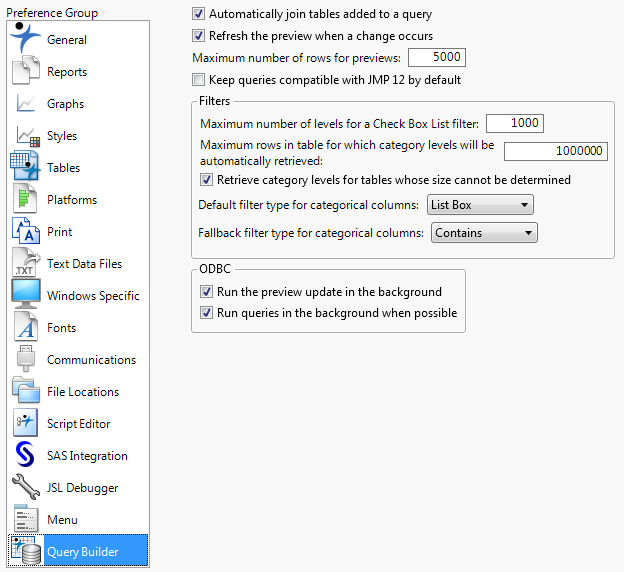Select the Text Data Files label
The width and height of the screenshot is (624, 572).
(x=84, y=264)
